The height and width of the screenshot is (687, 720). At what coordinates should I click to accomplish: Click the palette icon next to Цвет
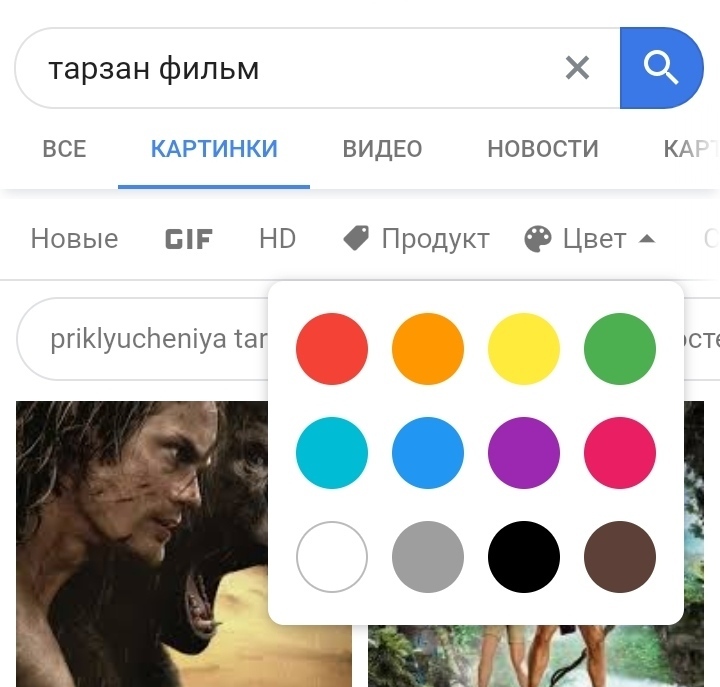(538, 239)
